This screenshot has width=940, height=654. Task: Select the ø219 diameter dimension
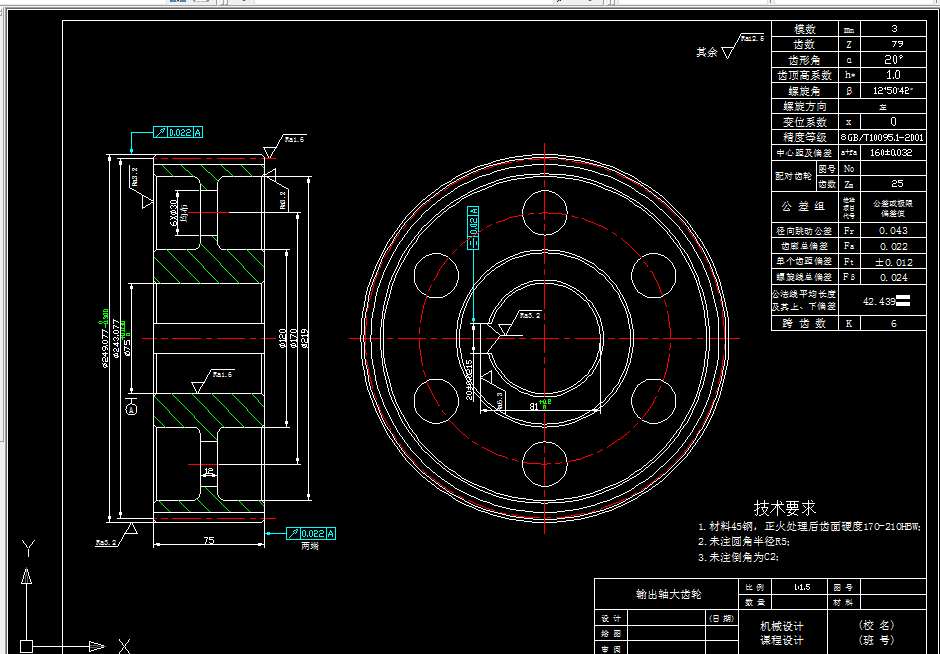pos(305,339)
